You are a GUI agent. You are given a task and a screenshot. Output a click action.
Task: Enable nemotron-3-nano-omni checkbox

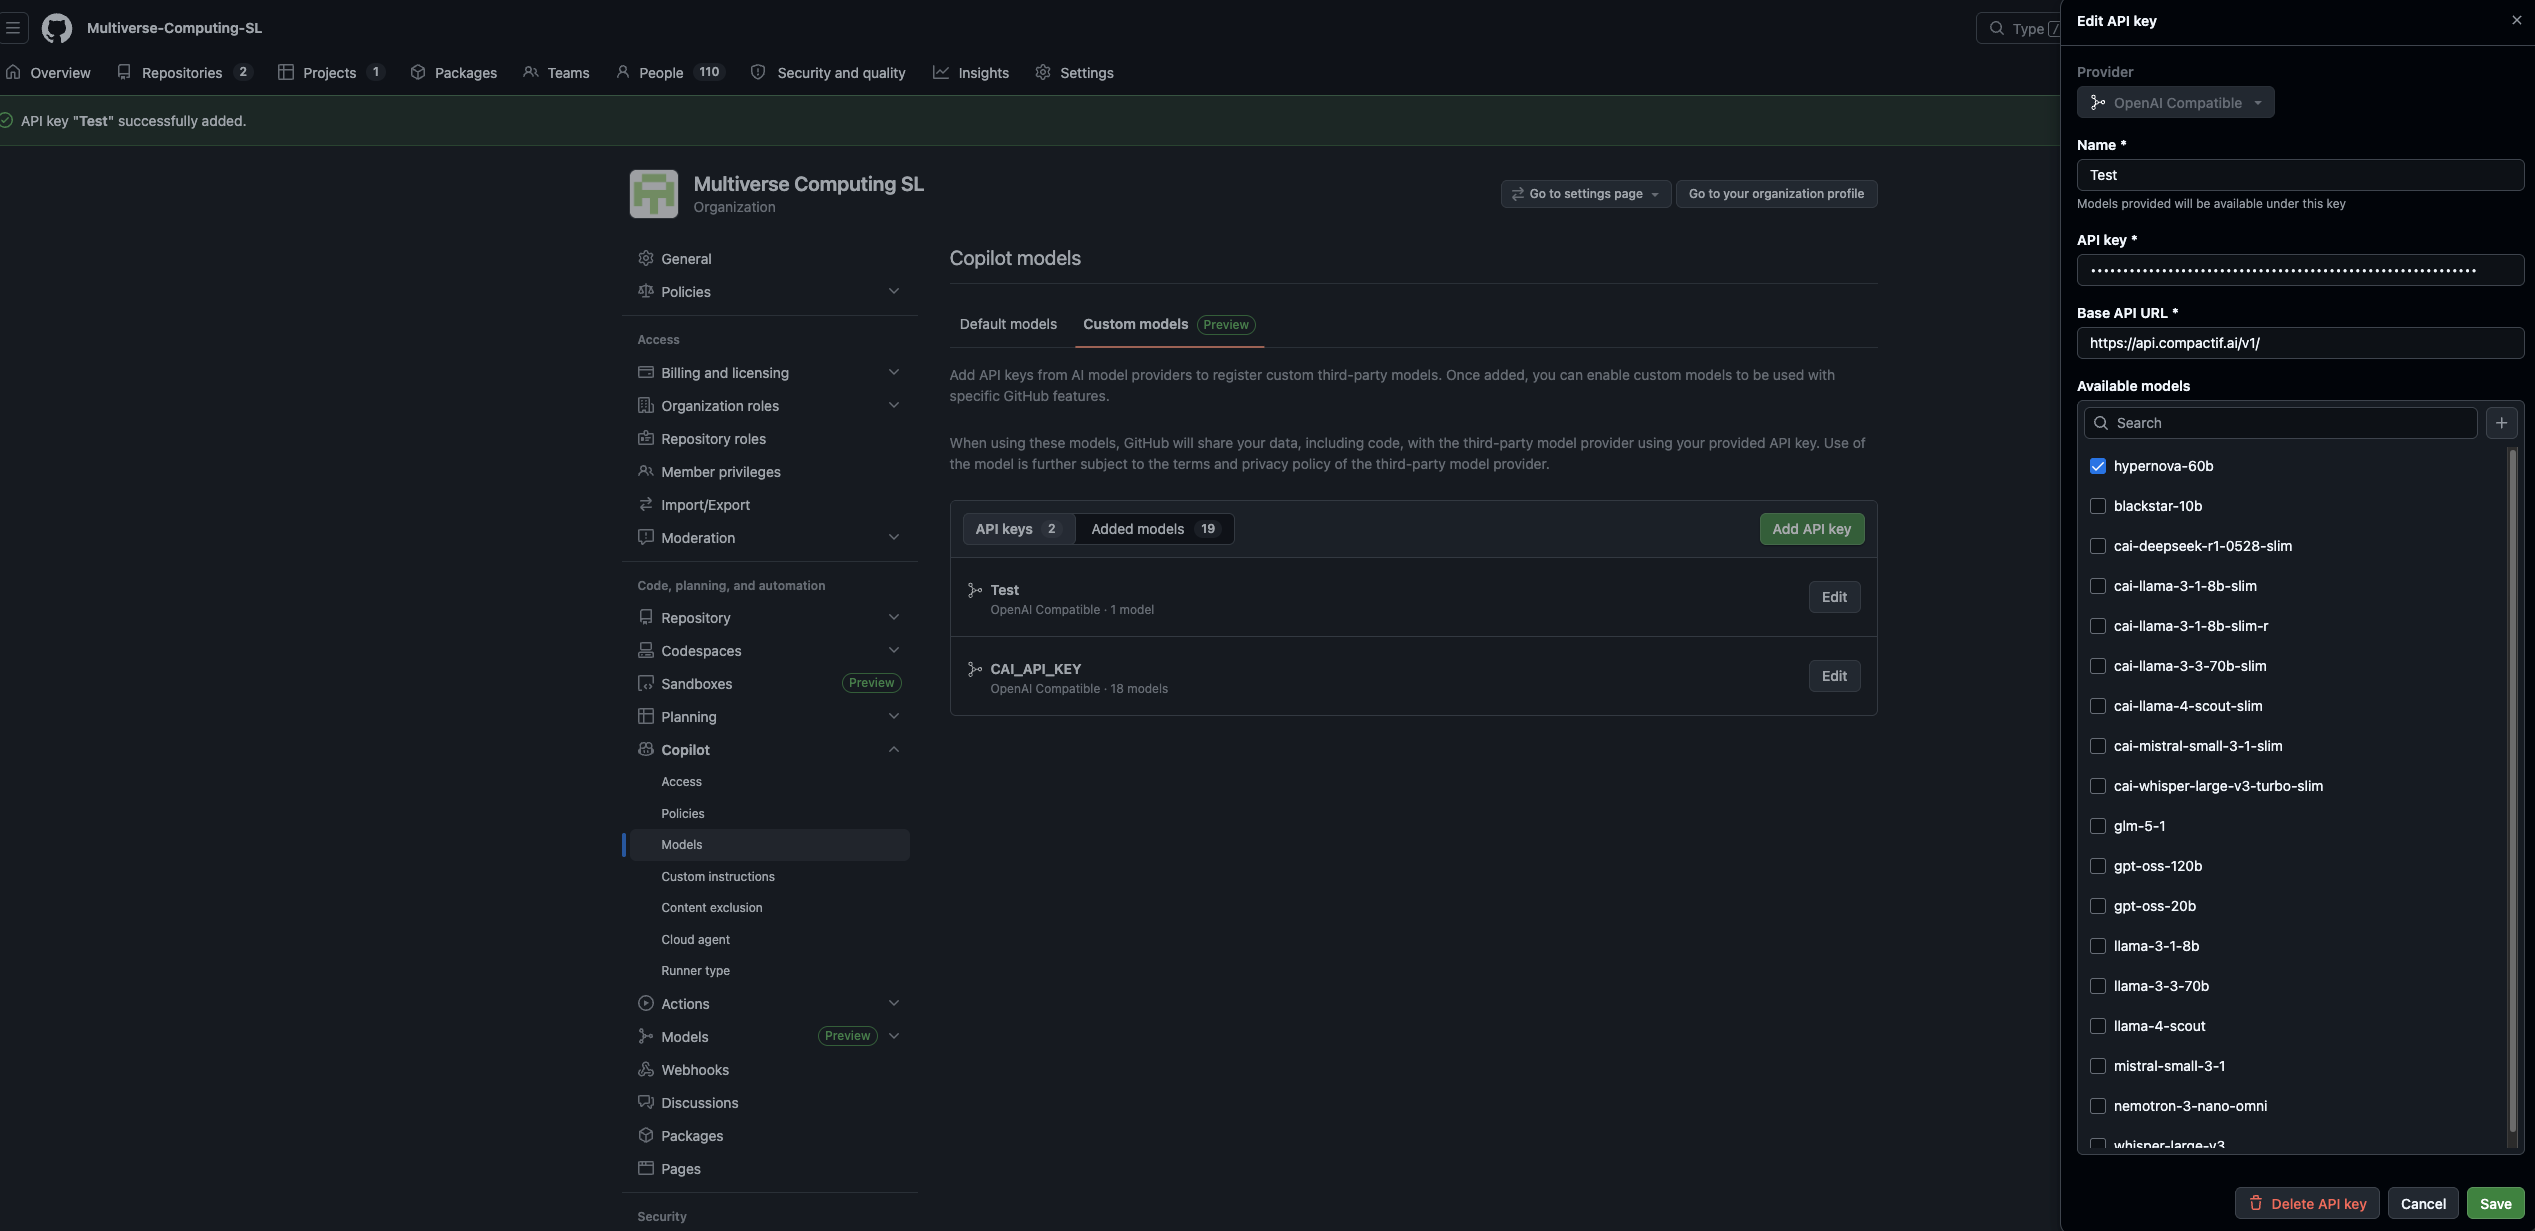(x=2098, y=1106)
